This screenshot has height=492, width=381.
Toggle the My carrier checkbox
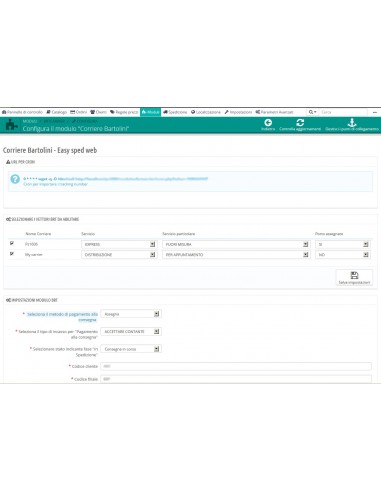pos(12,254)
